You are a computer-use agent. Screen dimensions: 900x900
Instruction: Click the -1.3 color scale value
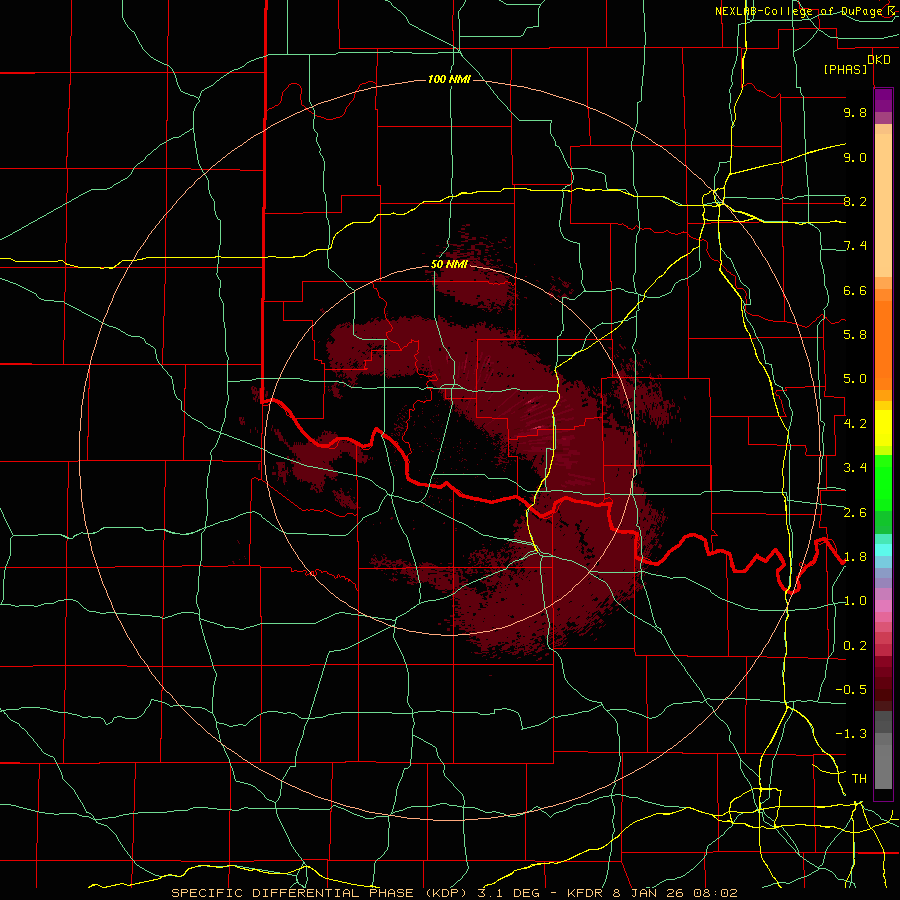[x=851, y=734]
